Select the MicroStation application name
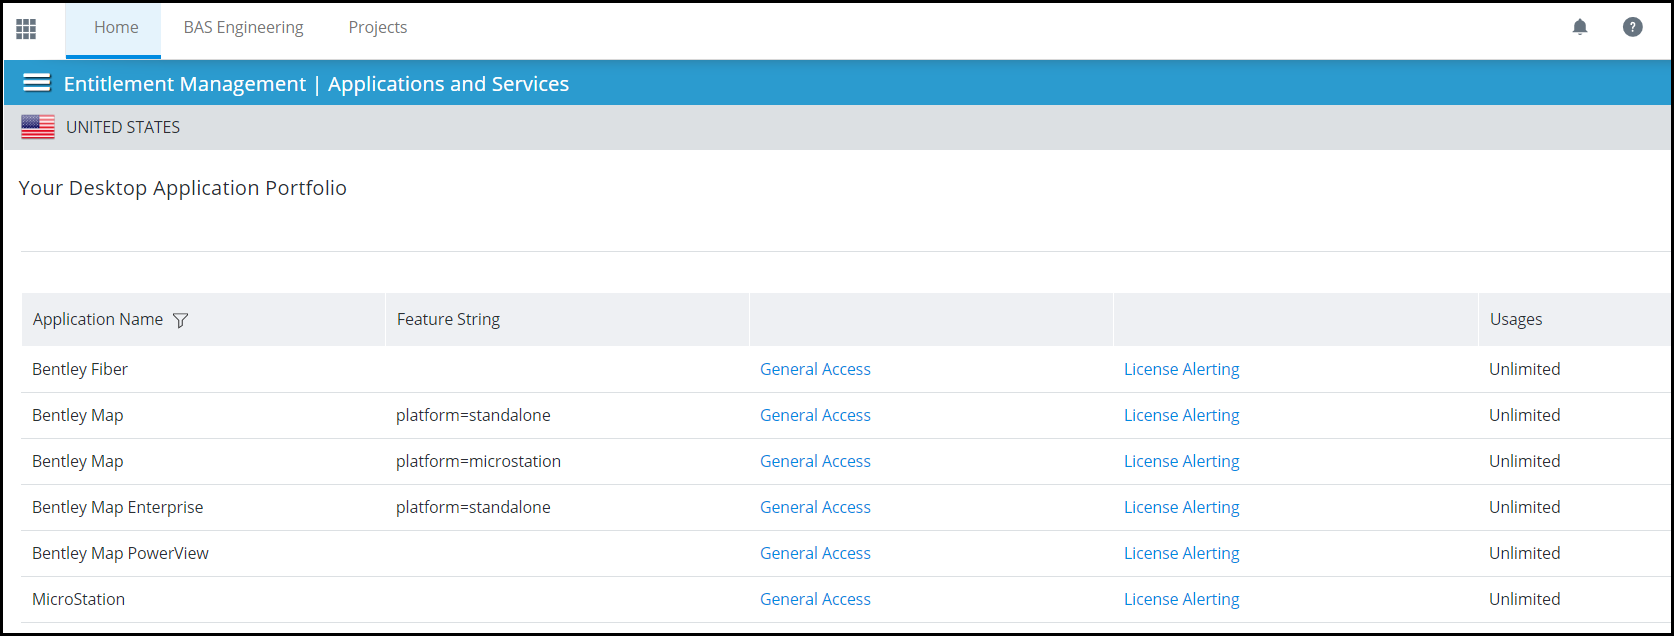1674x636 pixels. click(x=78, y=599)
